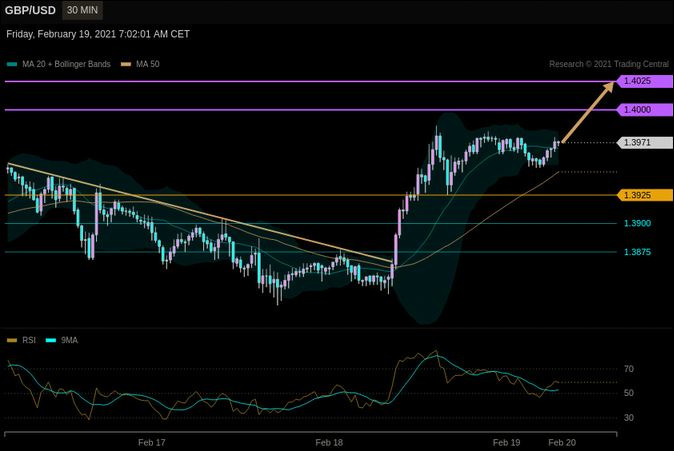Click the RSI legend label
The height and width of the screenshot is (451, 674).
(x=29, y=340)
